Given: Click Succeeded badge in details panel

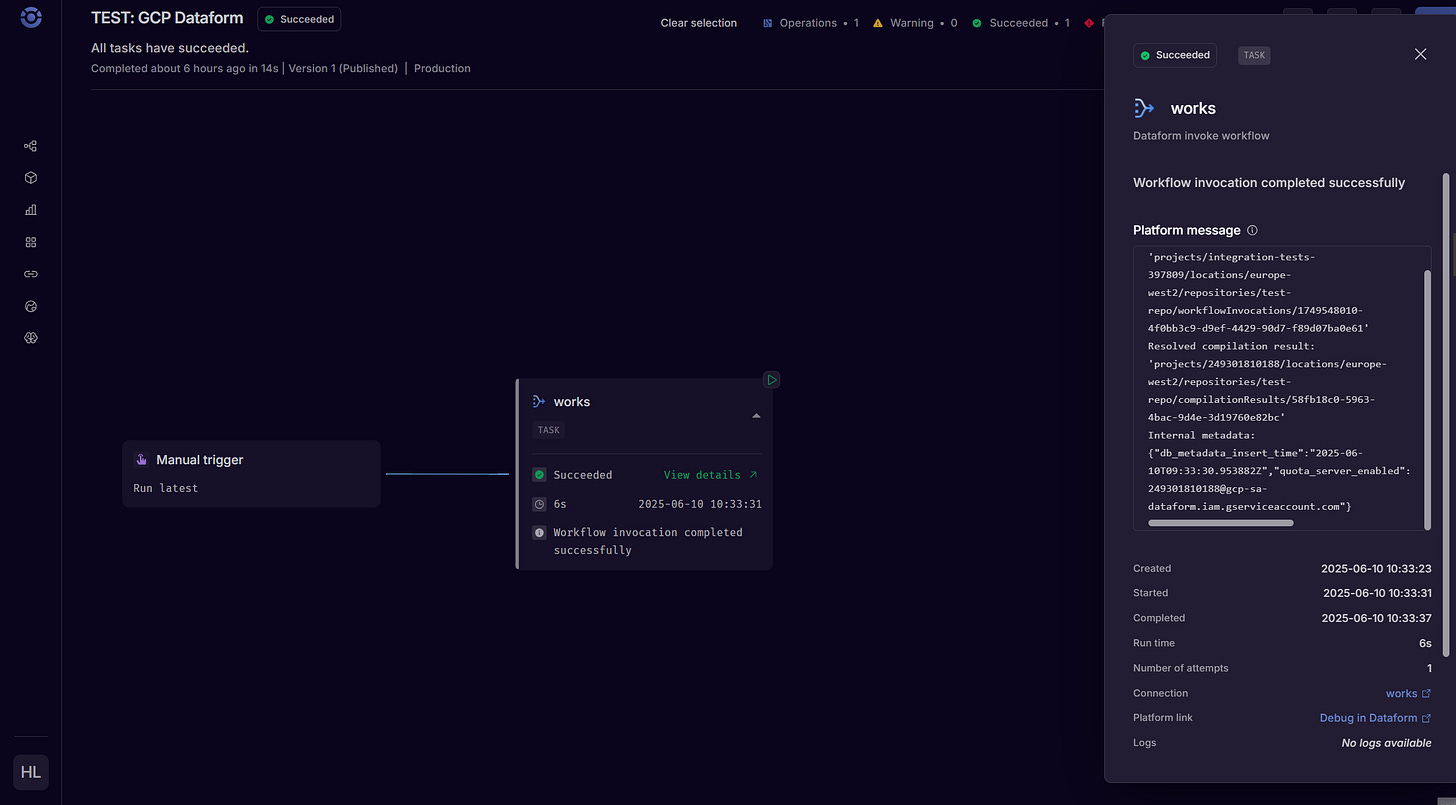Looking at the screenshot, I should click(1175, 55).
